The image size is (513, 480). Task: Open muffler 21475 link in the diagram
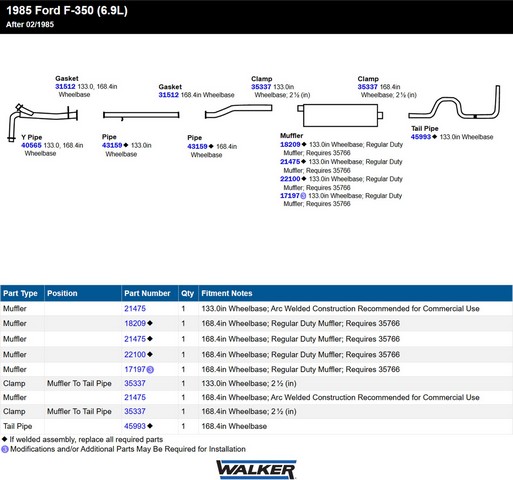(x=290, y=162)
